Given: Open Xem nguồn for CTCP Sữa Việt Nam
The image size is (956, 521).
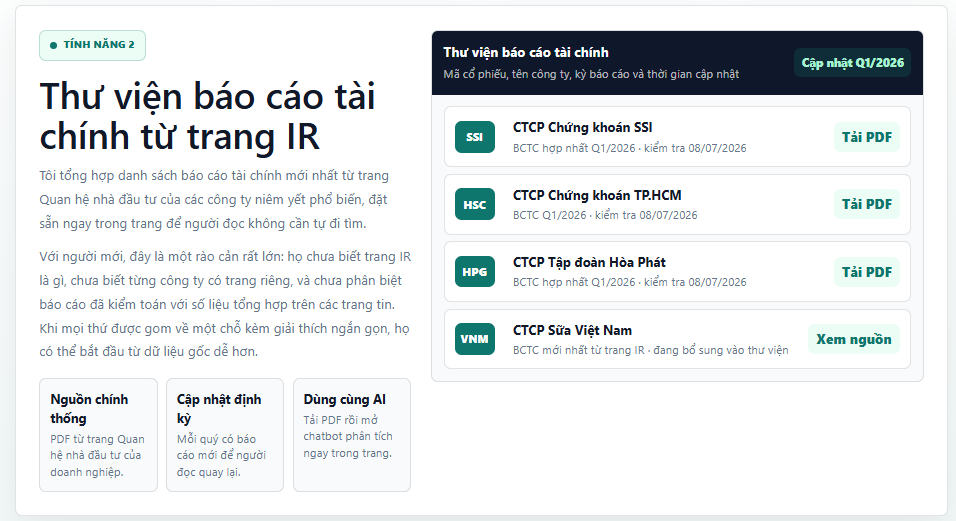Looking at the screenshot, I should pos(854,339).
